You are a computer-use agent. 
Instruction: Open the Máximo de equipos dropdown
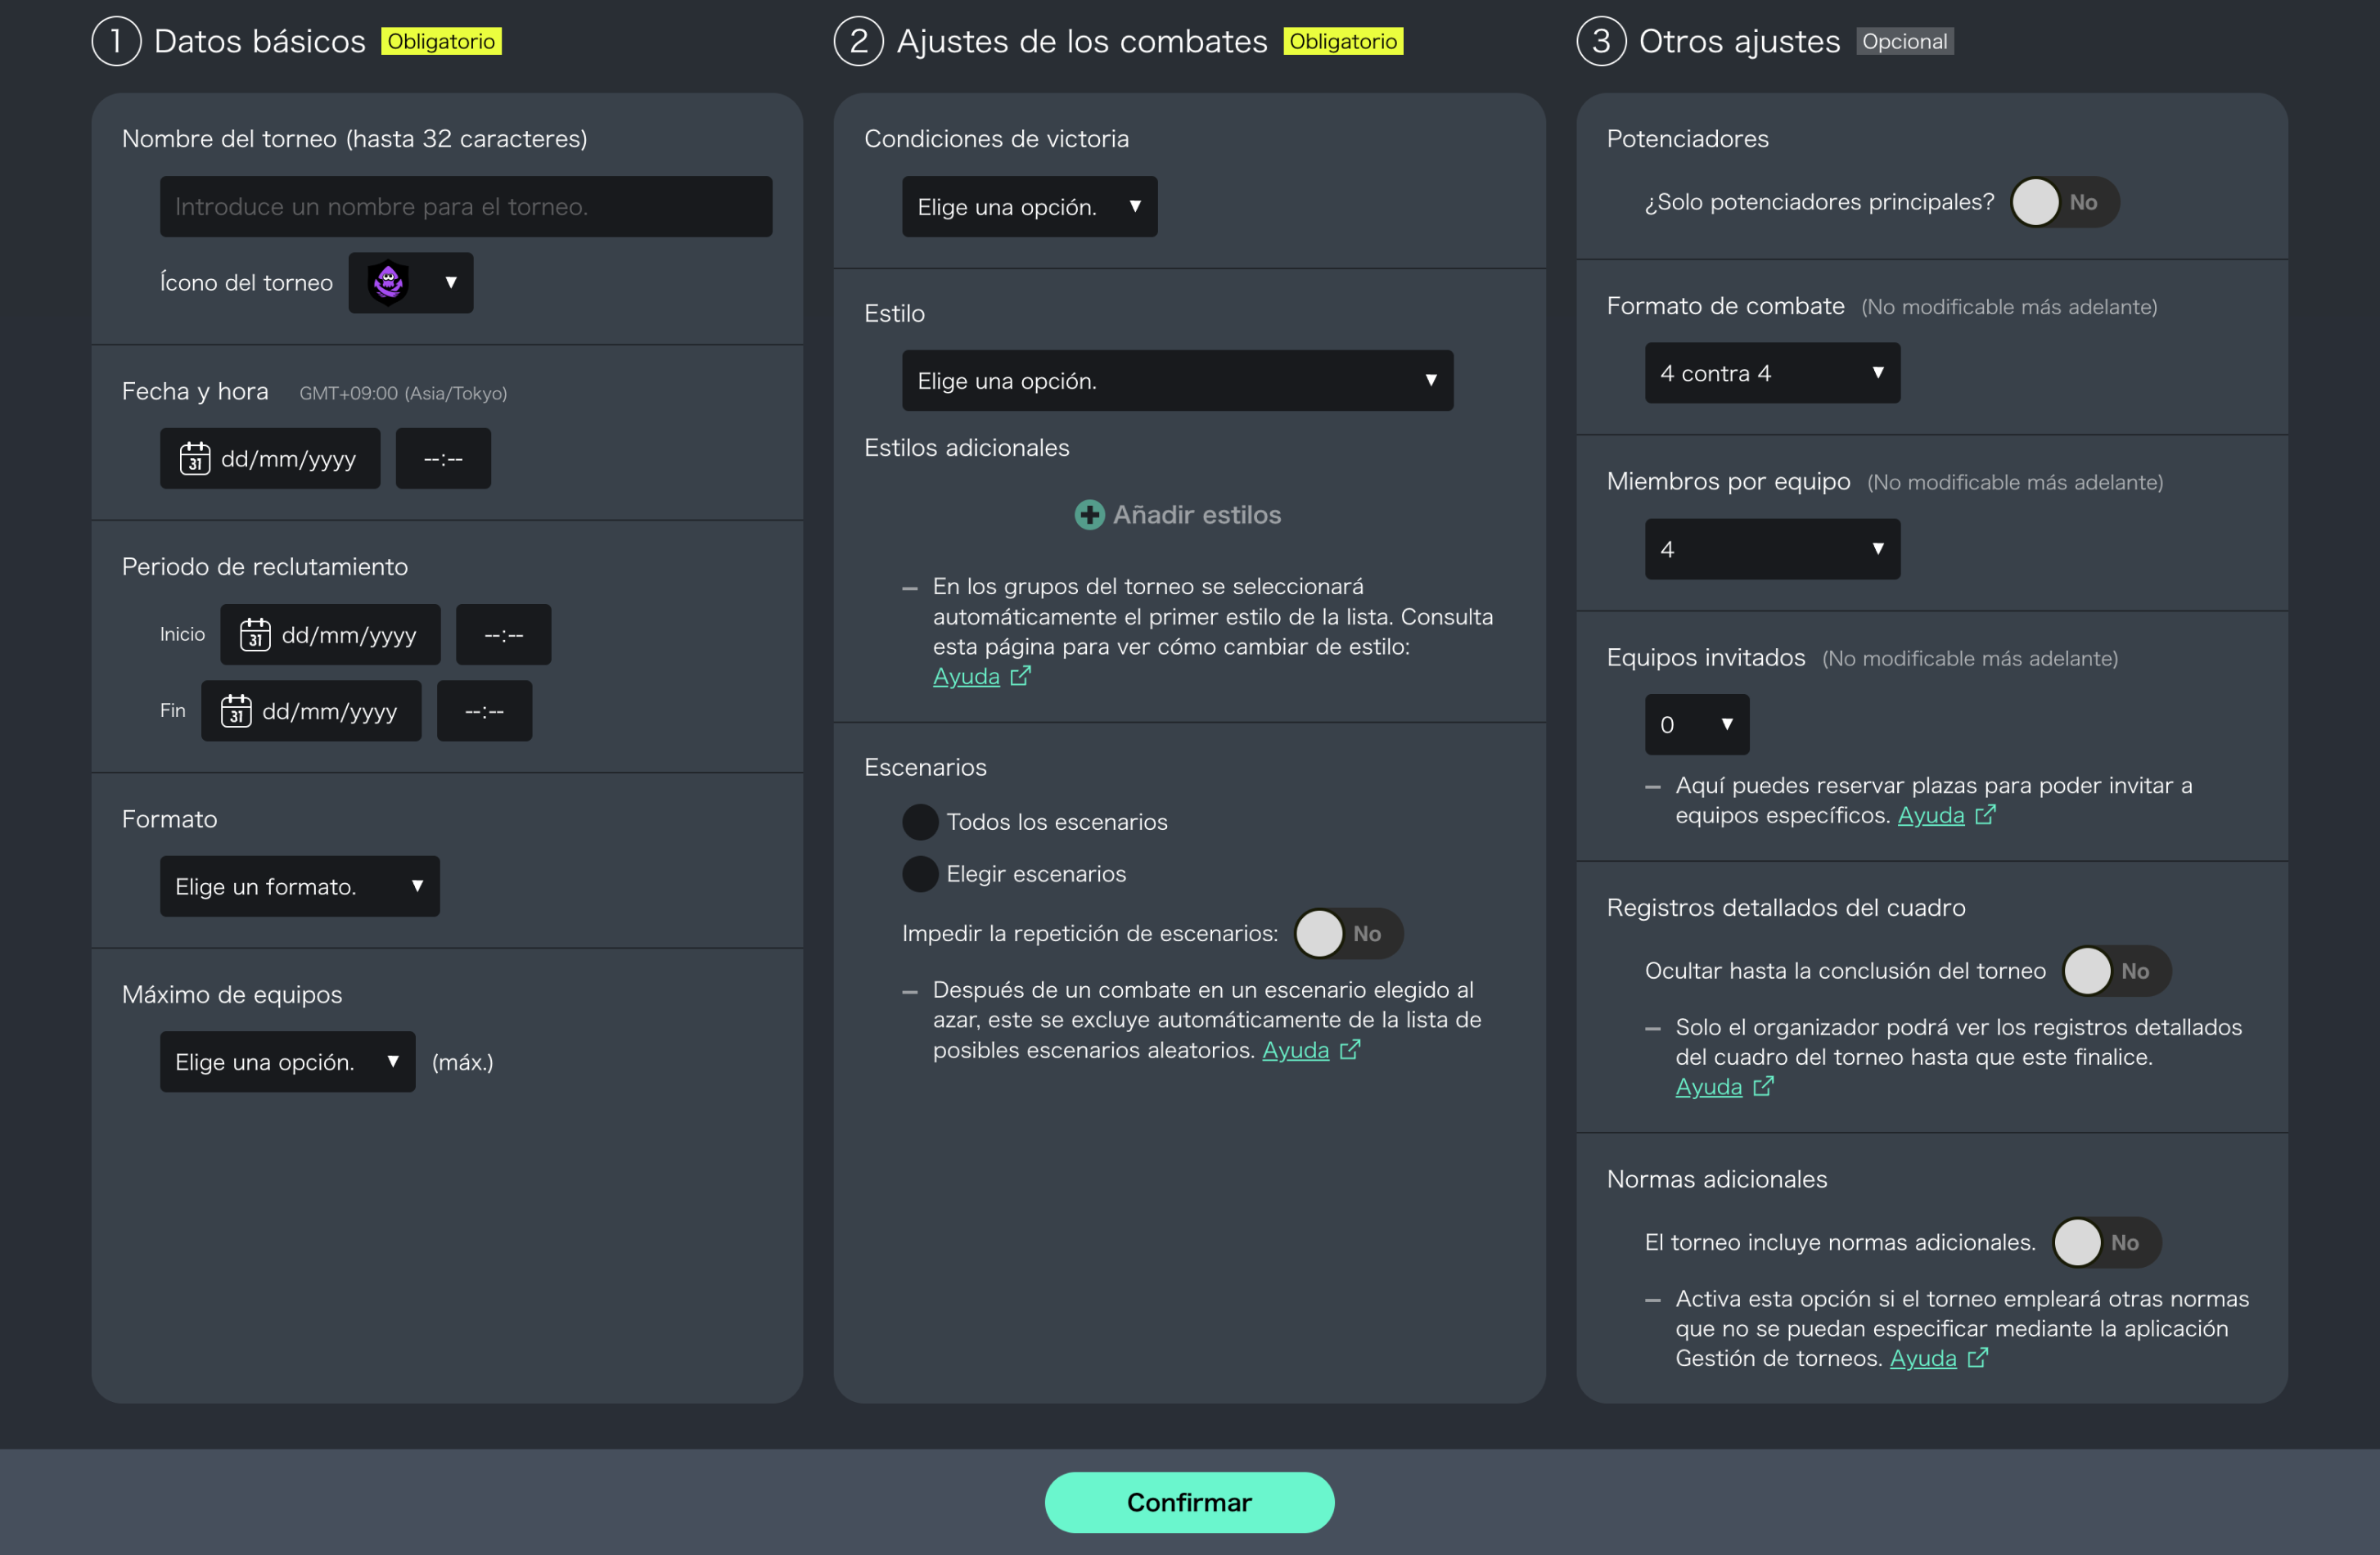[x=287, y=1062]
